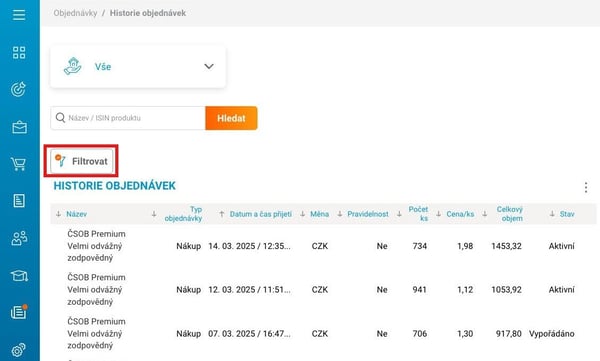Open the shopping cart icon
The height and width of the screenshot is (361, 600).
(x=18, y=164)
